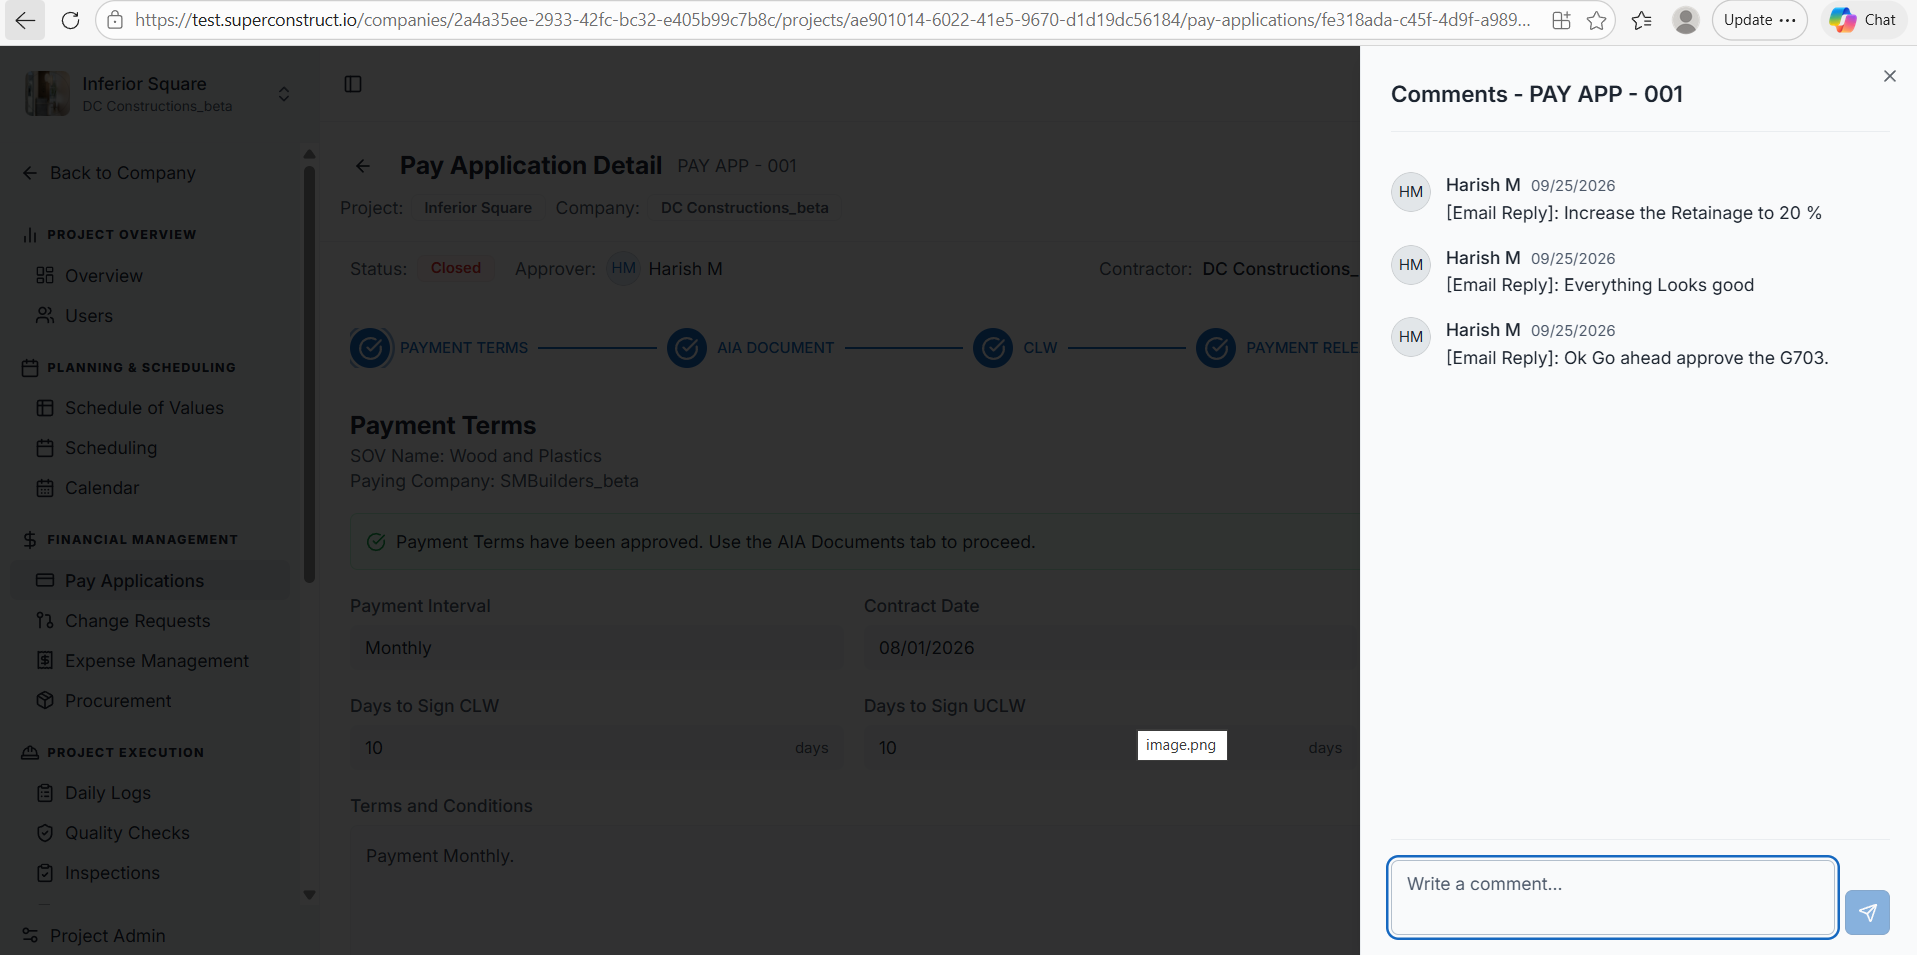Open Calendar in the sidebar
This screenshot has width=1917, height=955.
pyautogui.click(x=102, y=488)
